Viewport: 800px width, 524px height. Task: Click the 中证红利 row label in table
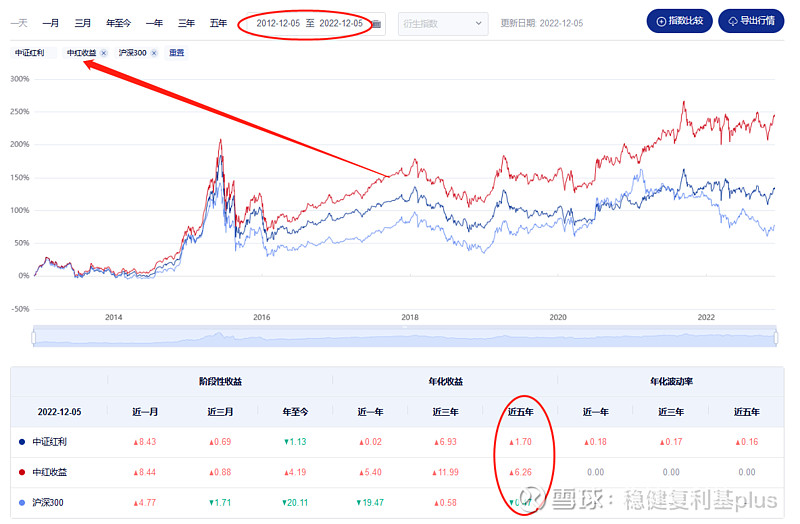49,442
